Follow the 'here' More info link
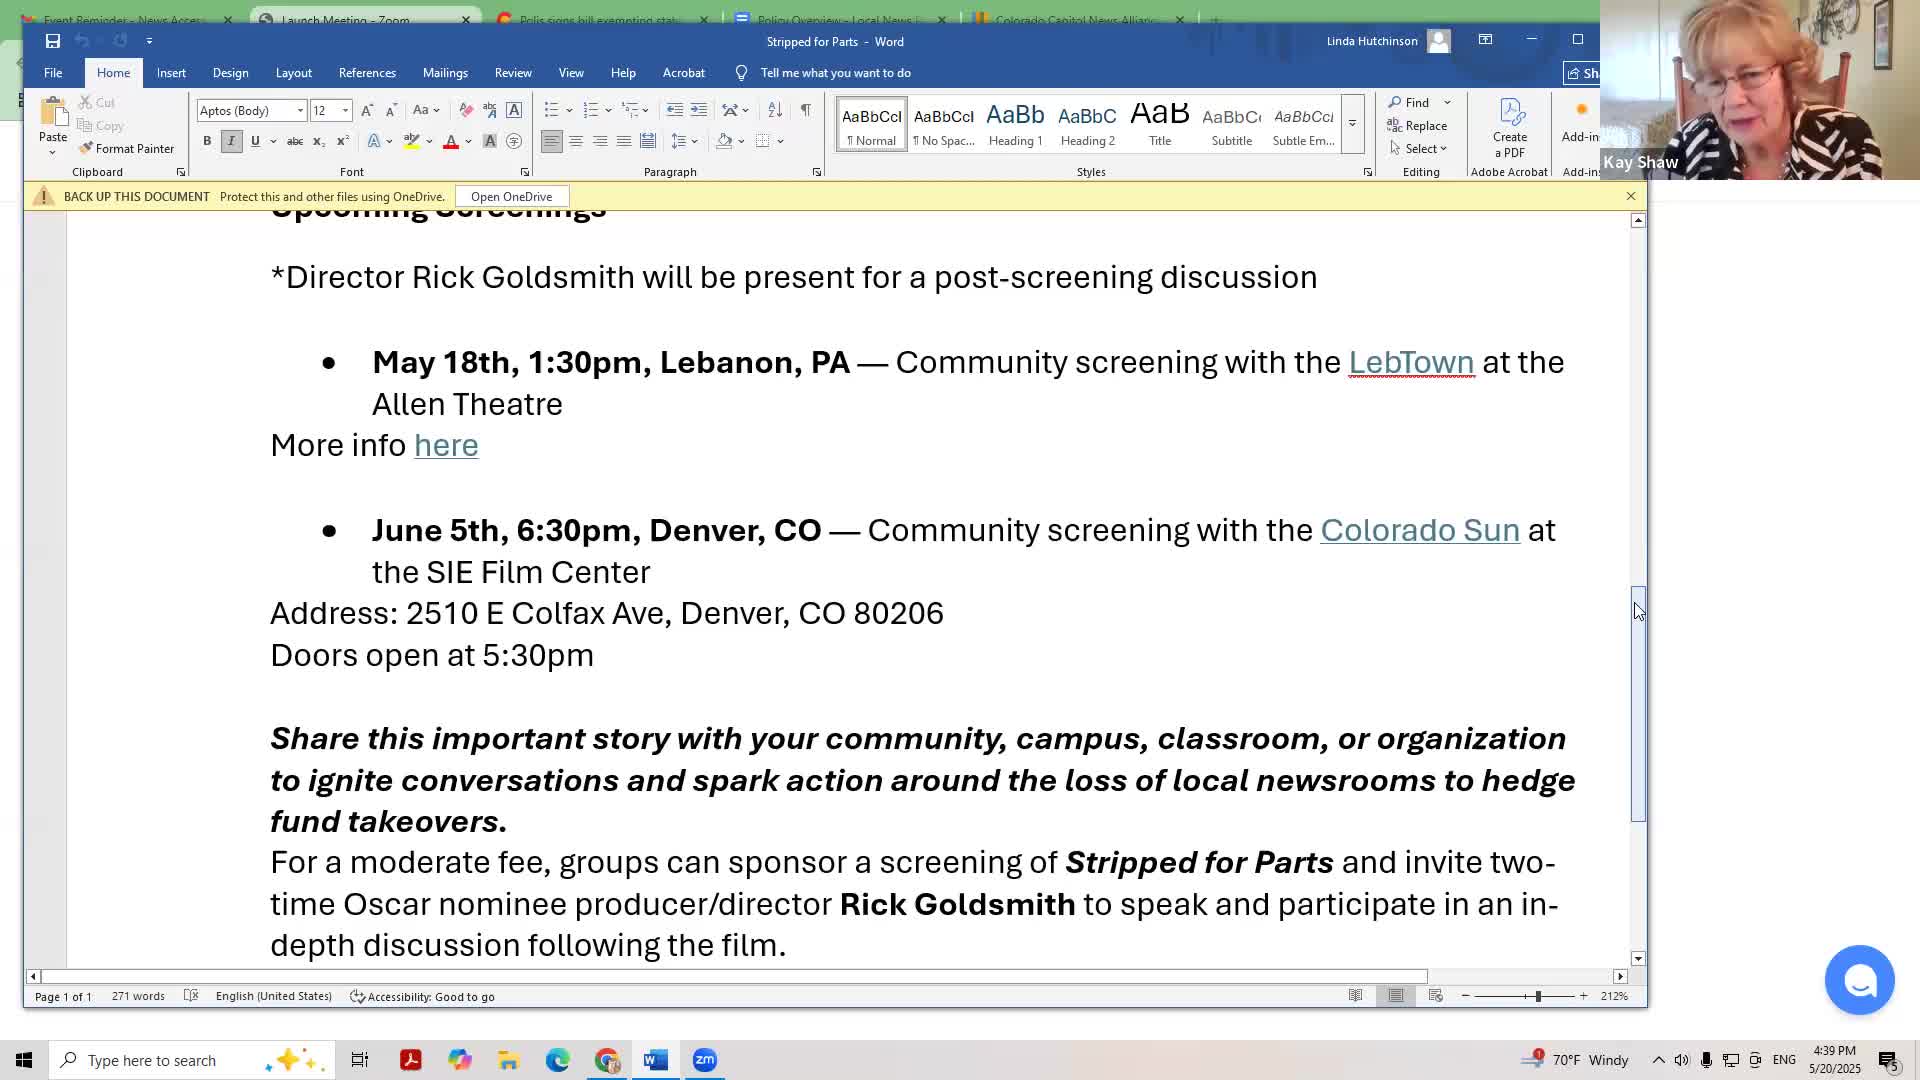The height and width of the screenshot is (1080, 1920). pyautogui.click(x=446, y=445)
